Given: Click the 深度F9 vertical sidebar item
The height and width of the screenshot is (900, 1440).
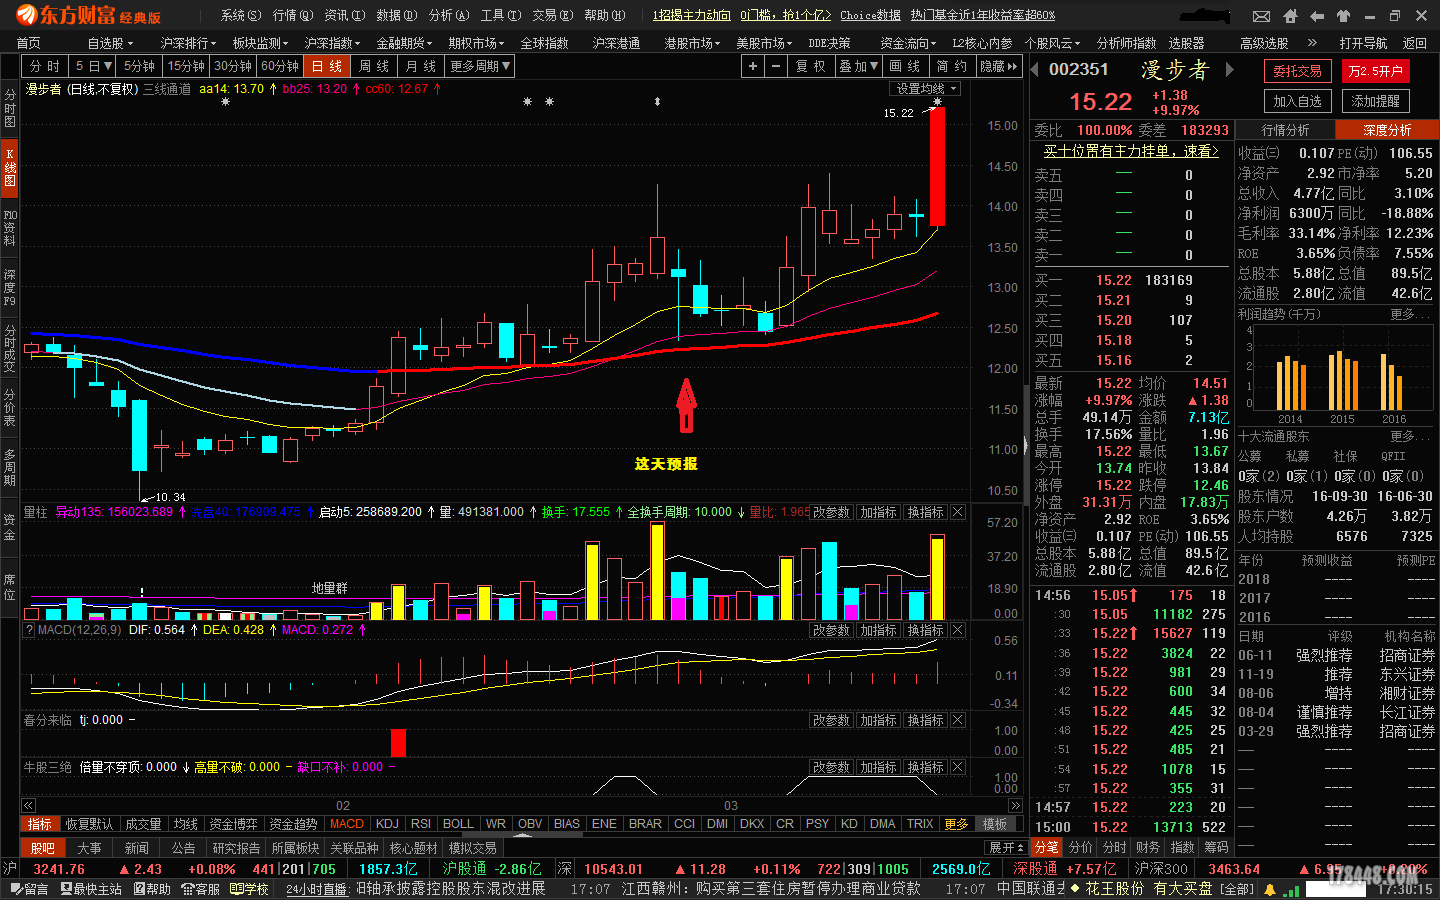Looking at the screenshot, I should point(10,287).
